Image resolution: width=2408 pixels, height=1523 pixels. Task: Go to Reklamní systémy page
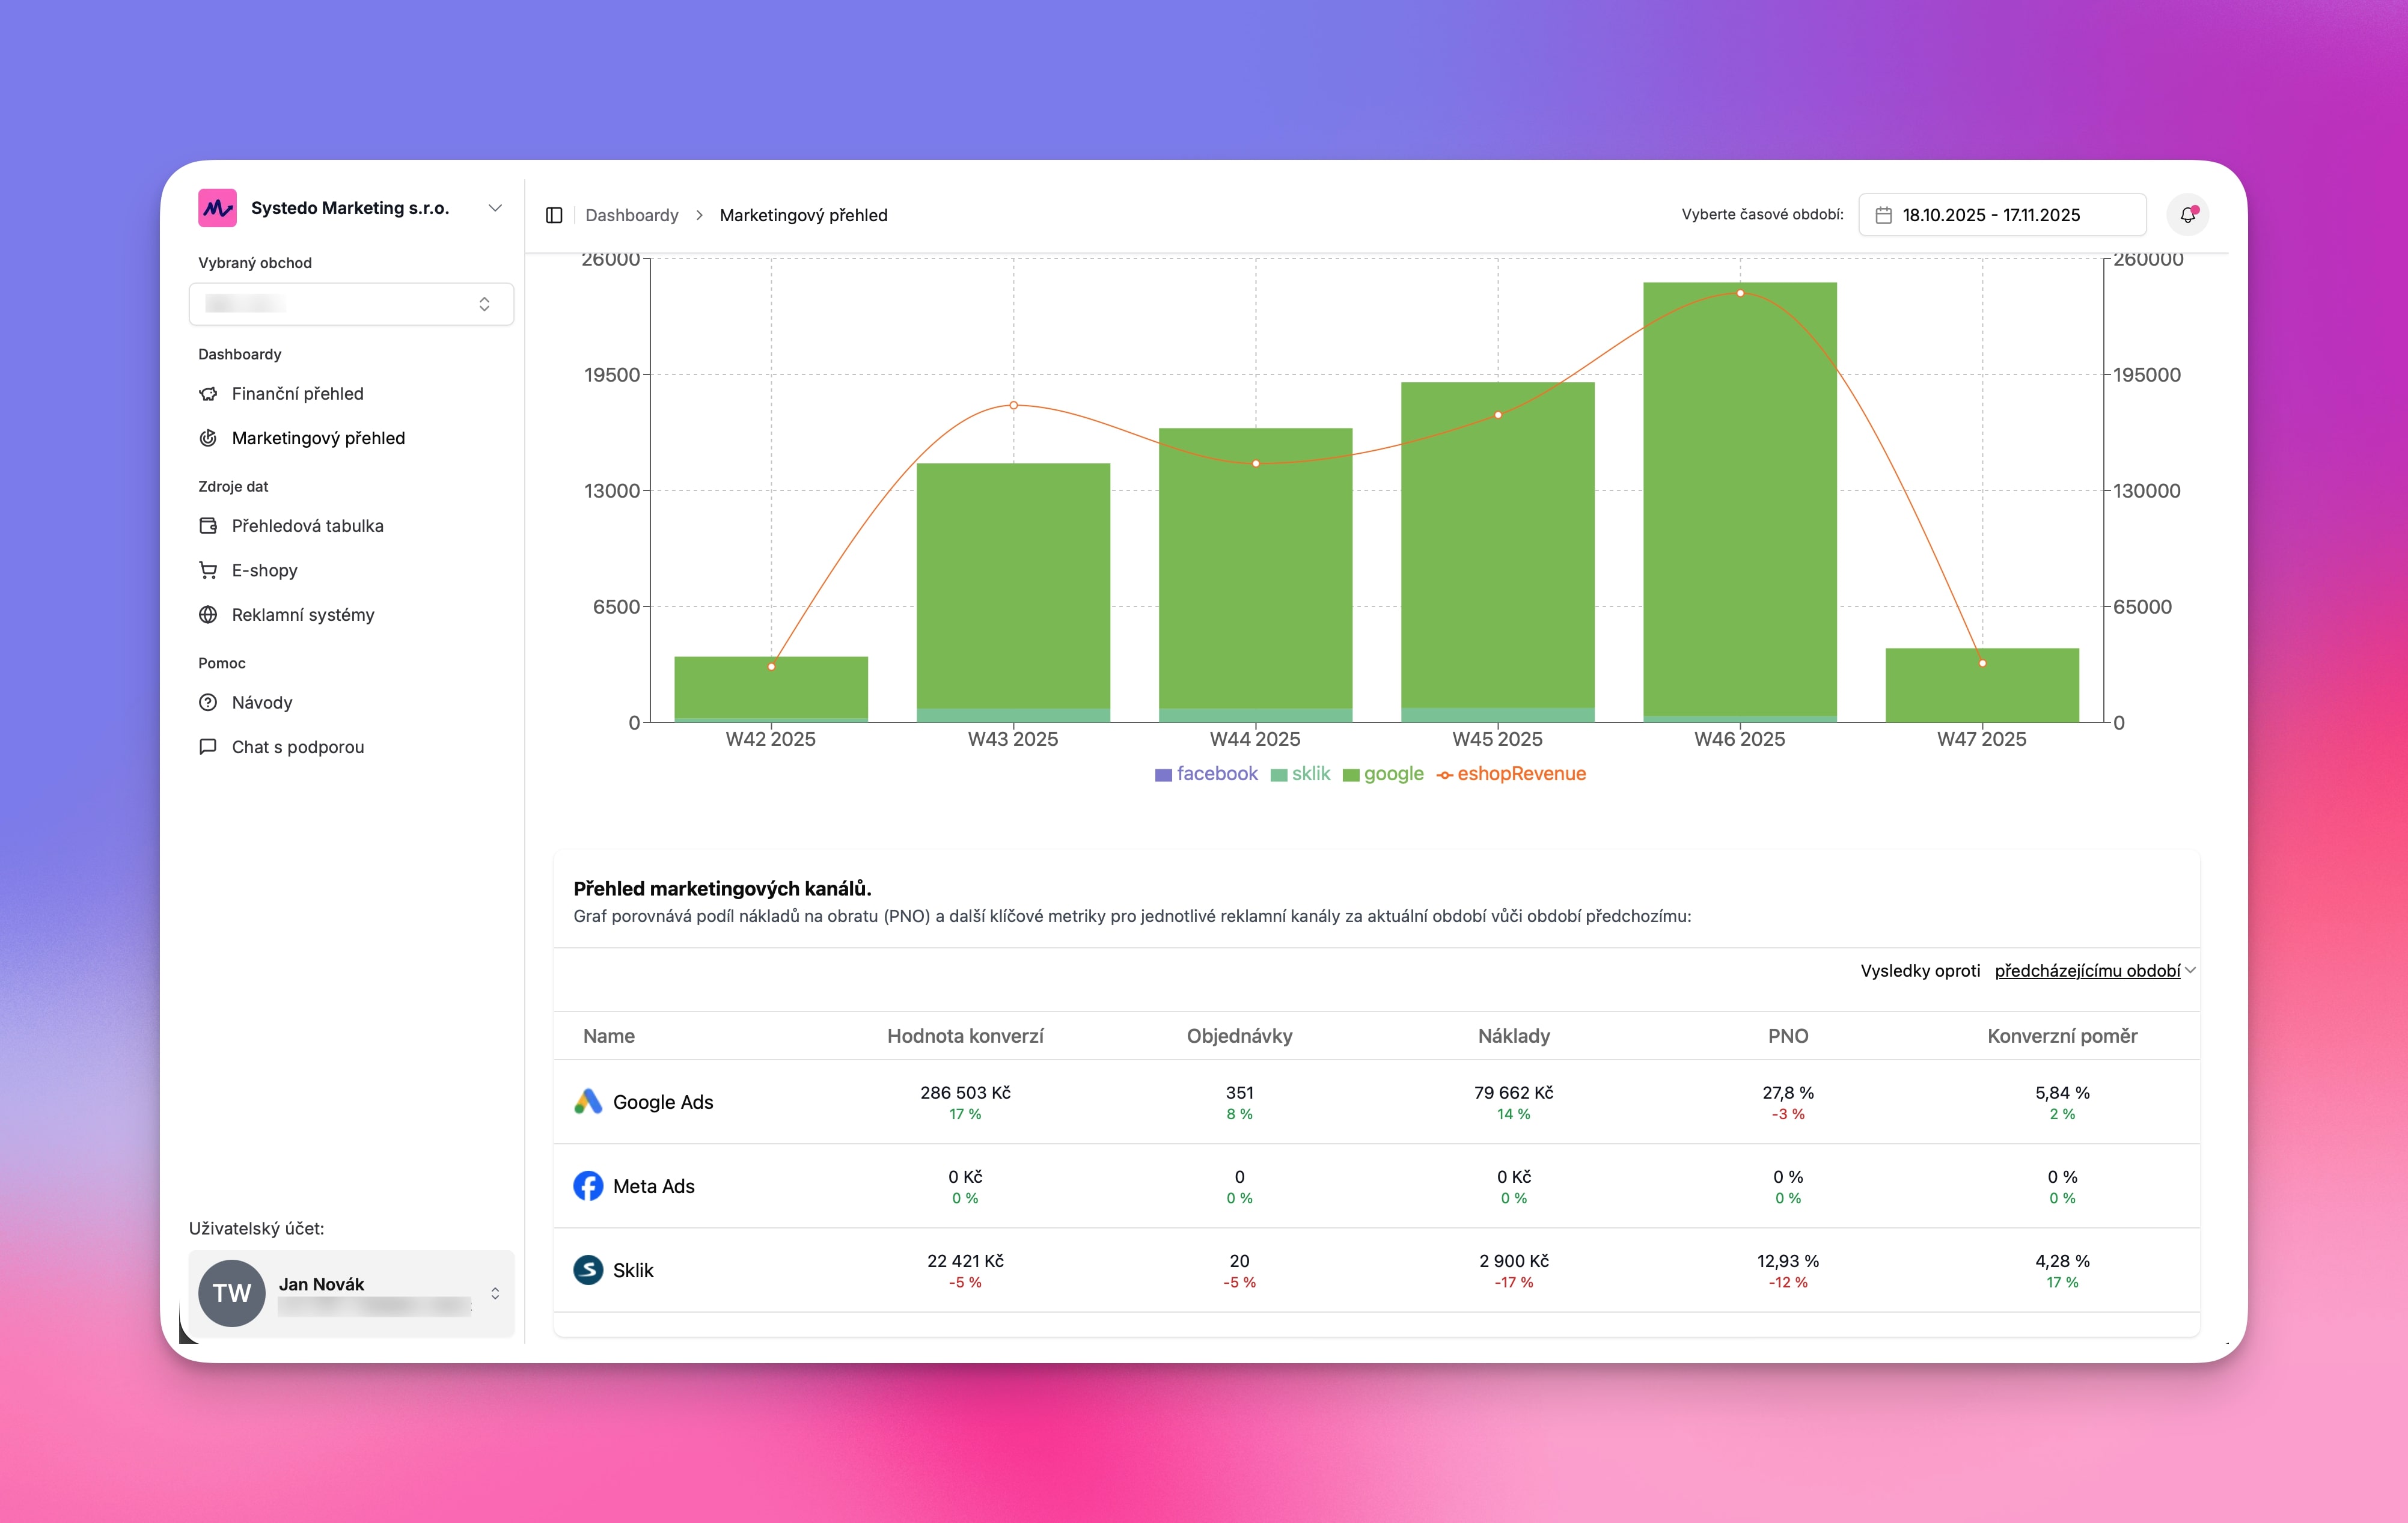coord(302,615)
